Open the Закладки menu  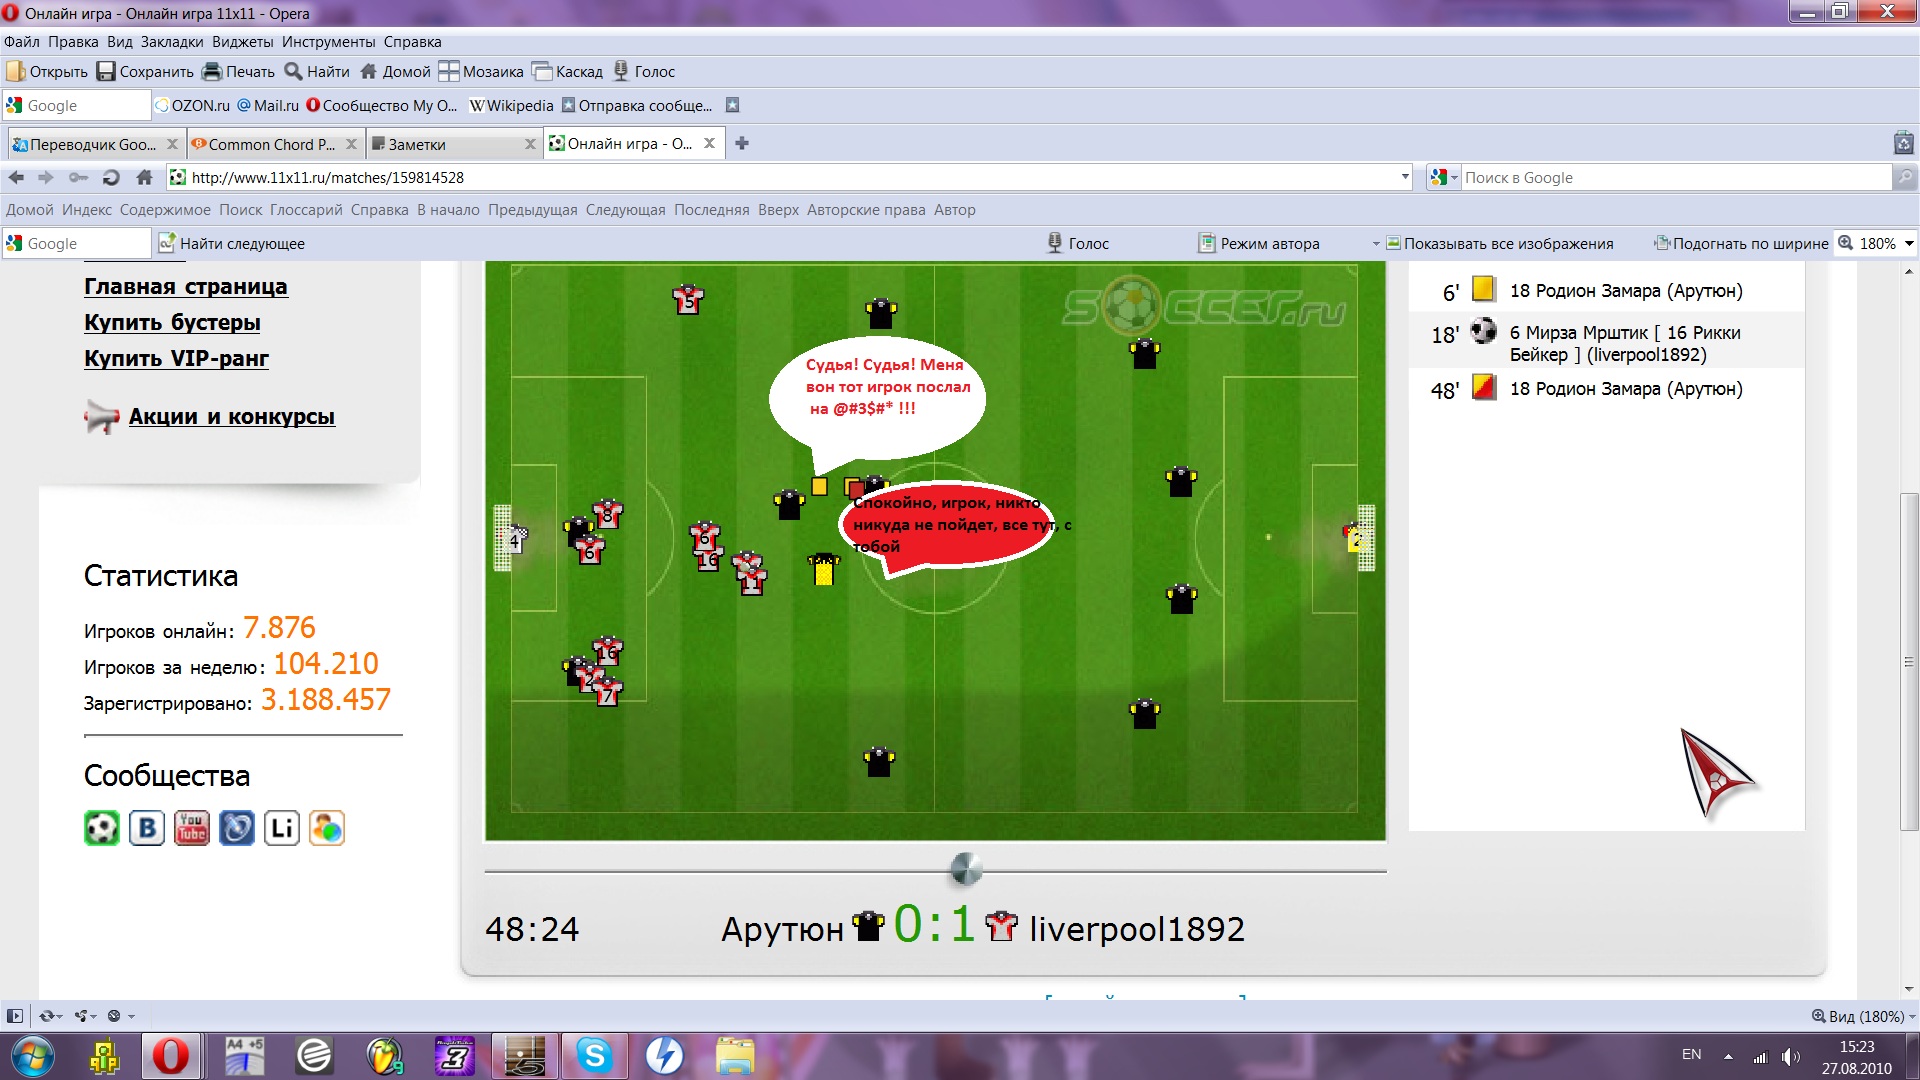coord(171,42)
